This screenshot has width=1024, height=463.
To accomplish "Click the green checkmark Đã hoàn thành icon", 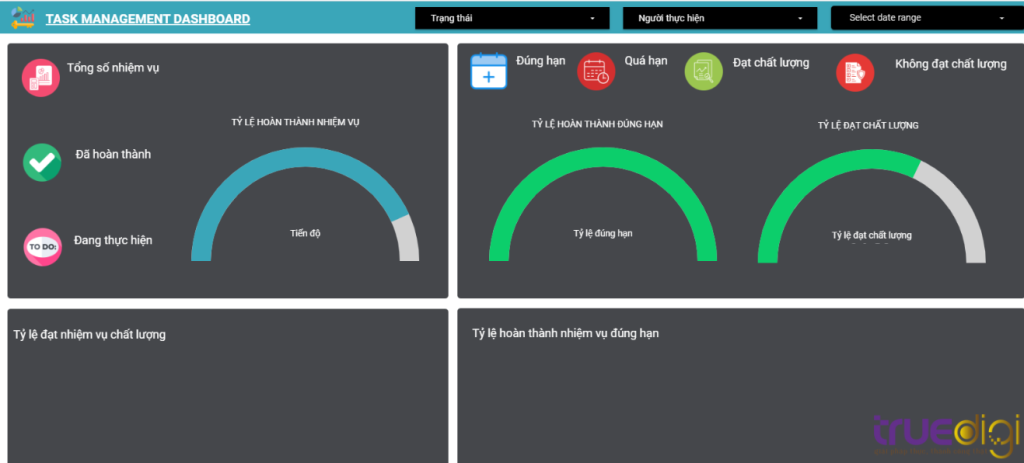I will 42,162.
